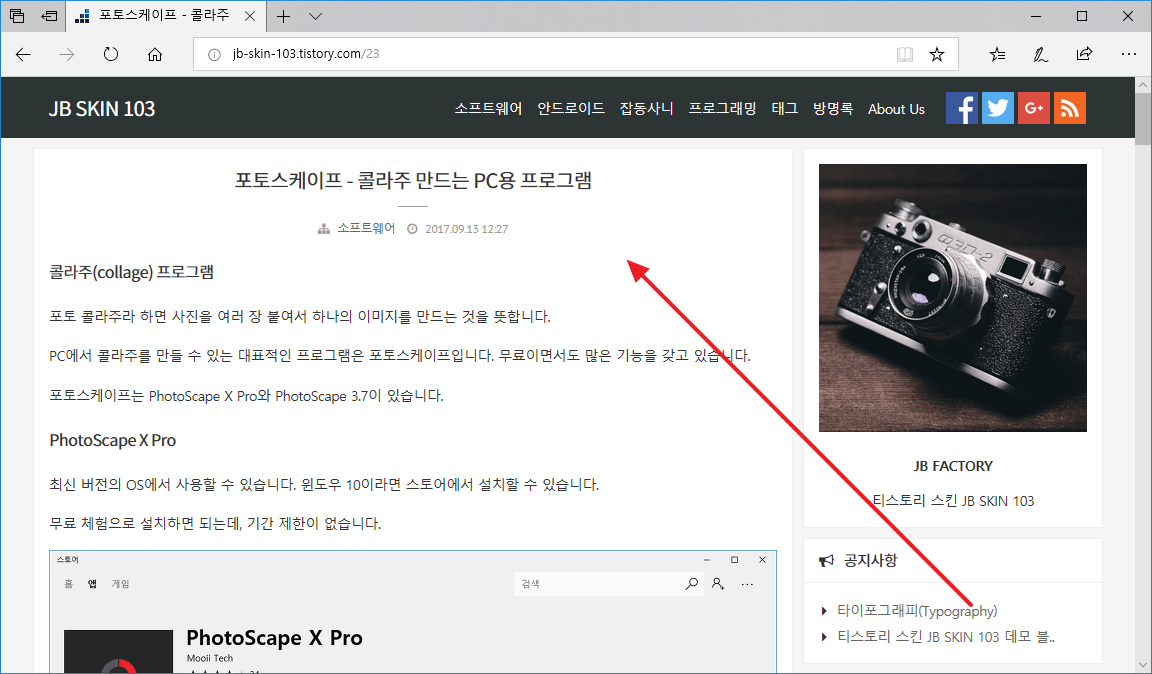Add web notes with pen
This screenshot has width=1152, height=674.
pos(1040,54)
